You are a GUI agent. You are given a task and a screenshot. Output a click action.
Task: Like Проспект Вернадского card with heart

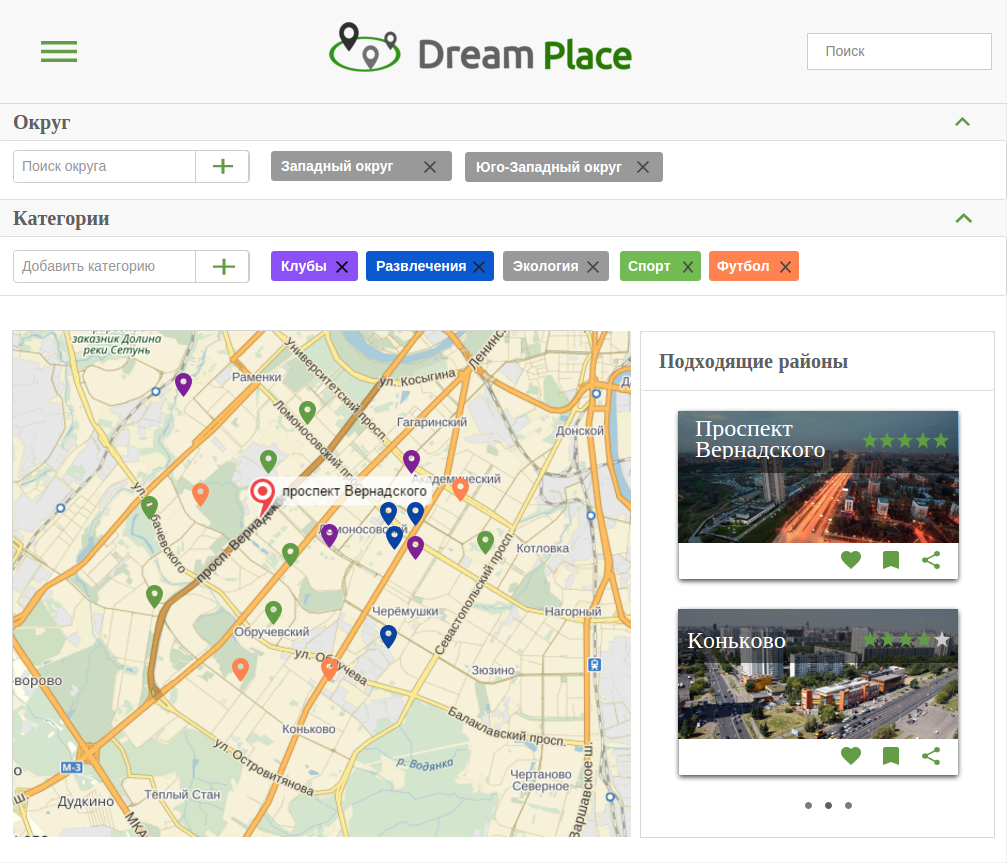tap(851, 560)
